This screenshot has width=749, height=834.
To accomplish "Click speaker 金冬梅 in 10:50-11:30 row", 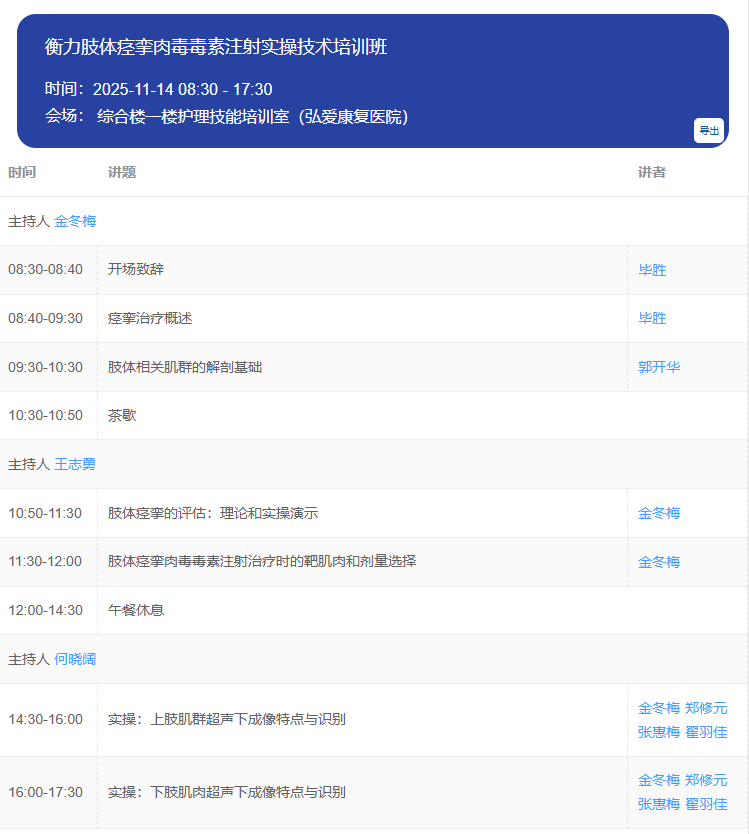I will click(x=659, y=513).
